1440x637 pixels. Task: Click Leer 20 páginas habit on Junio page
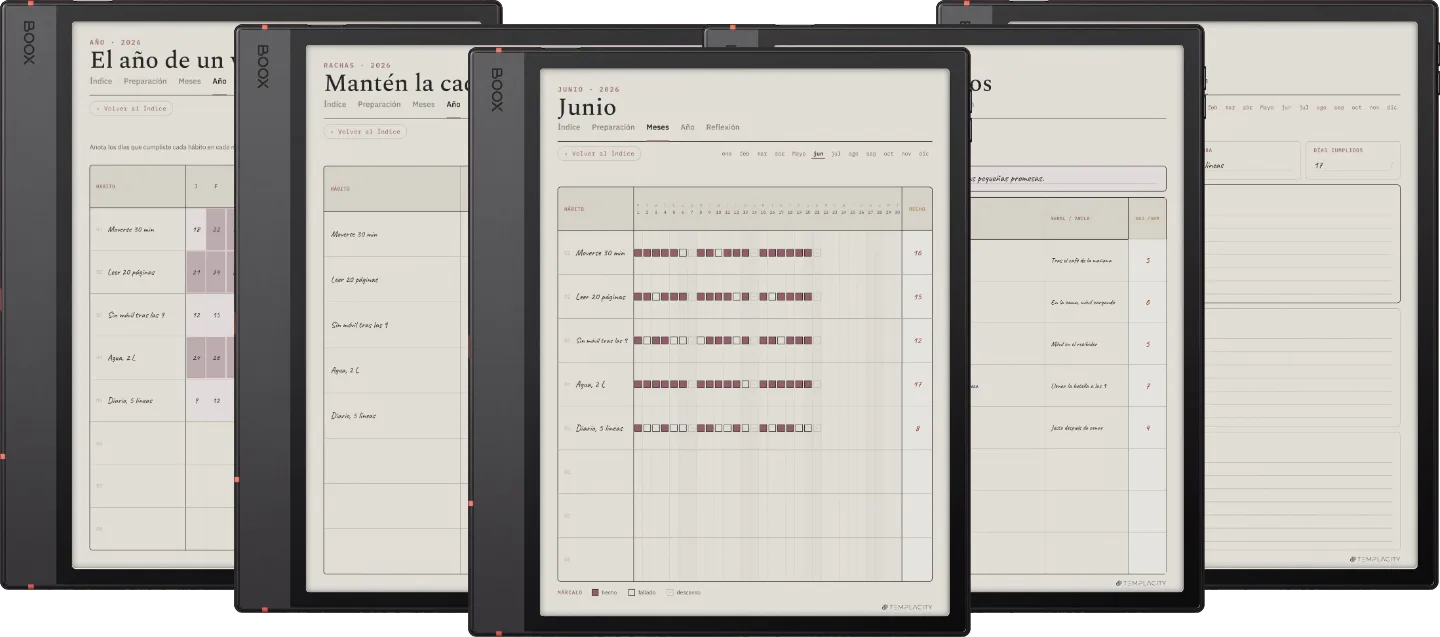tap(601, 297)
